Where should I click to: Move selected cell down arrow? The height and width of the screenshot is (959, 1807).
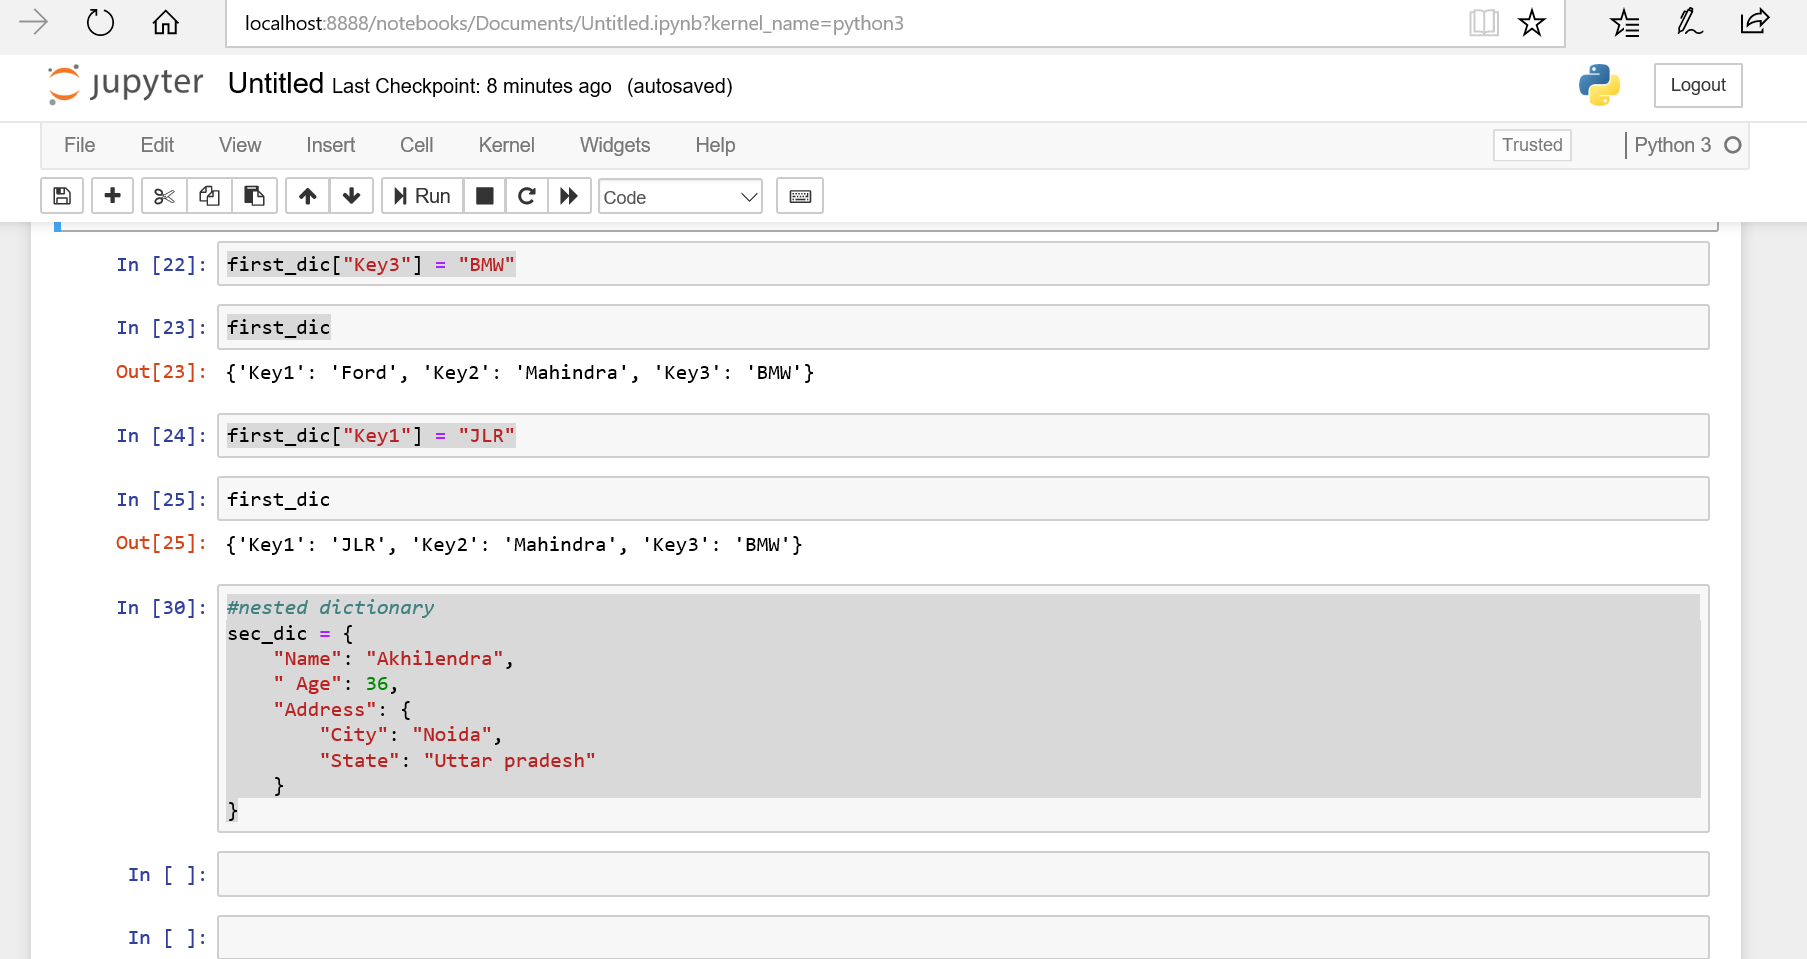pyautogui.click(x=351, y=196)
